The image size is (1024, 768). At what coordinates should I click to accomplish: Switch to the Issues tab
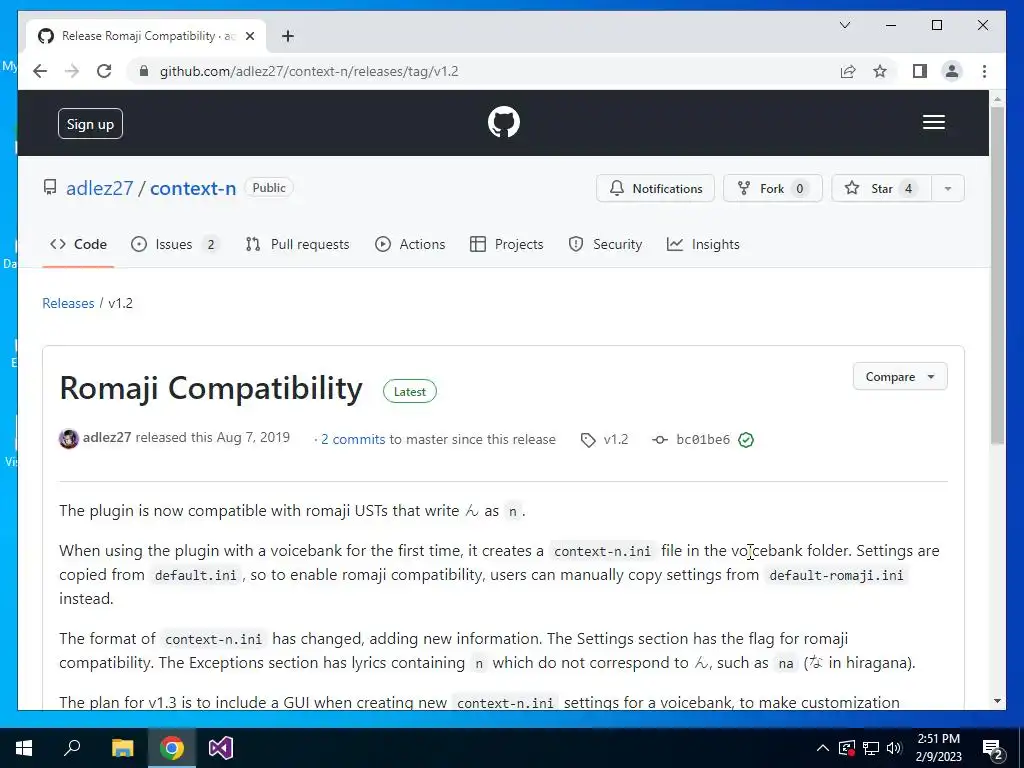174,244
